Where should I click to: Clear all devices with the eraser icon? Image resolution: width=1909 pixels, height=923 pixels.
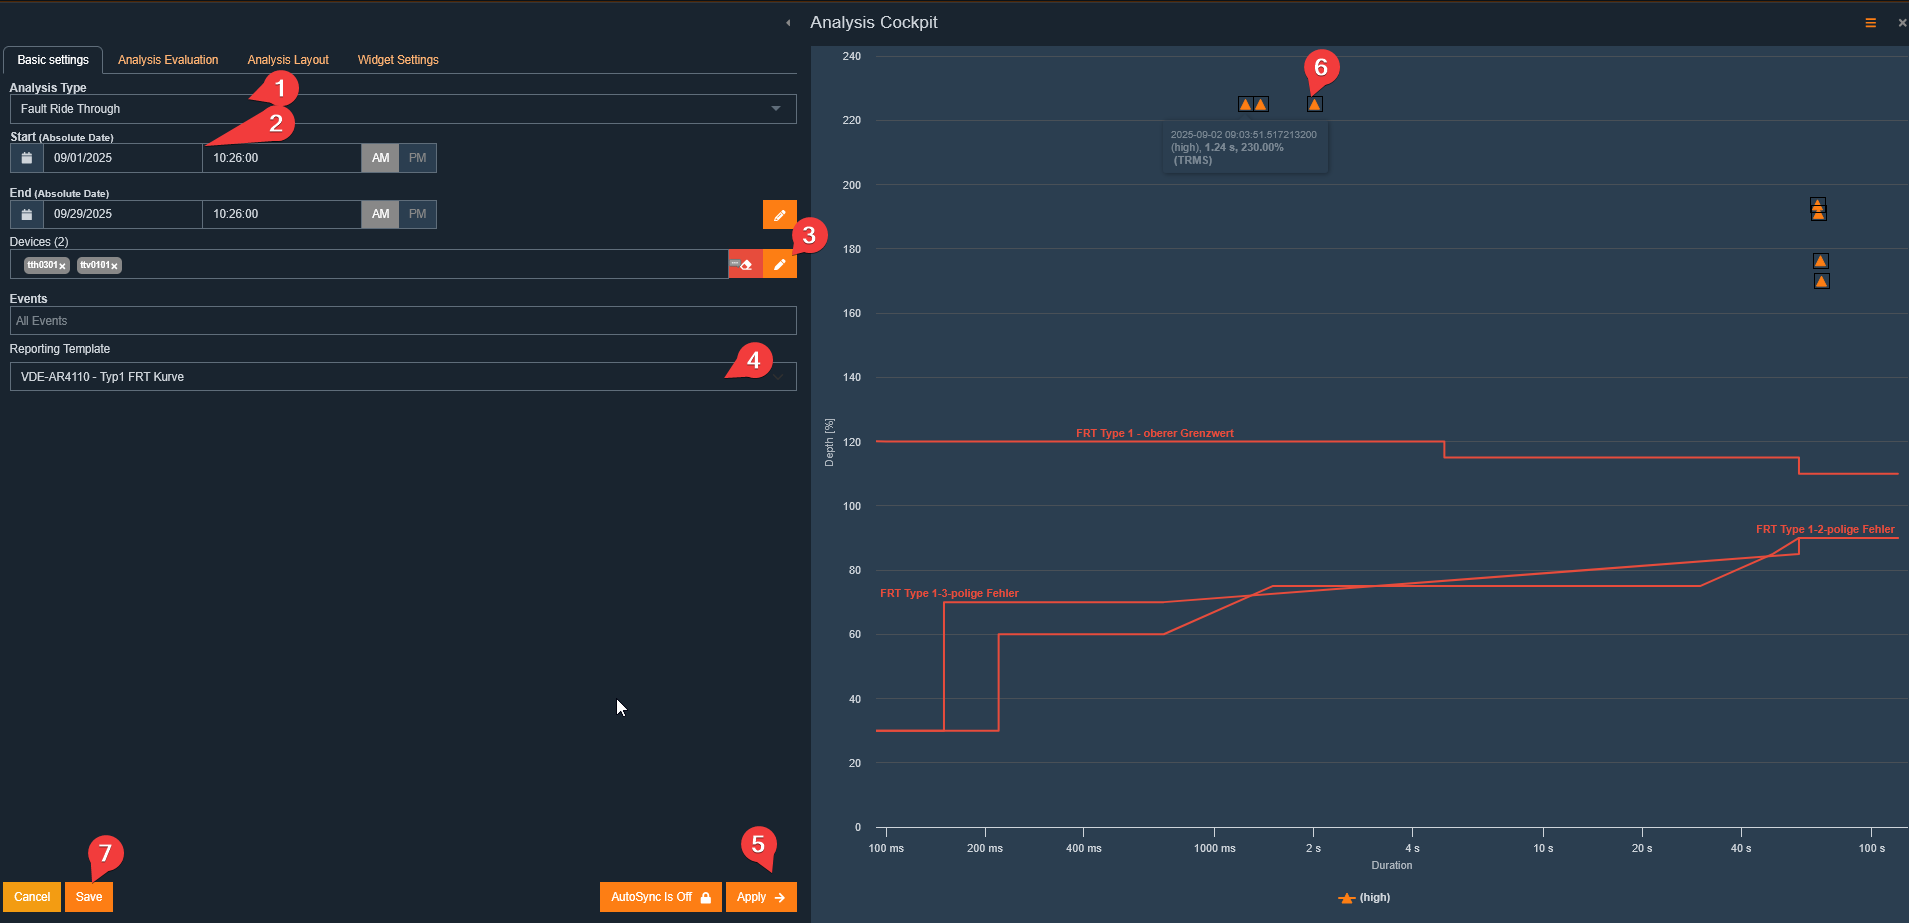click(x=745, y=265)
